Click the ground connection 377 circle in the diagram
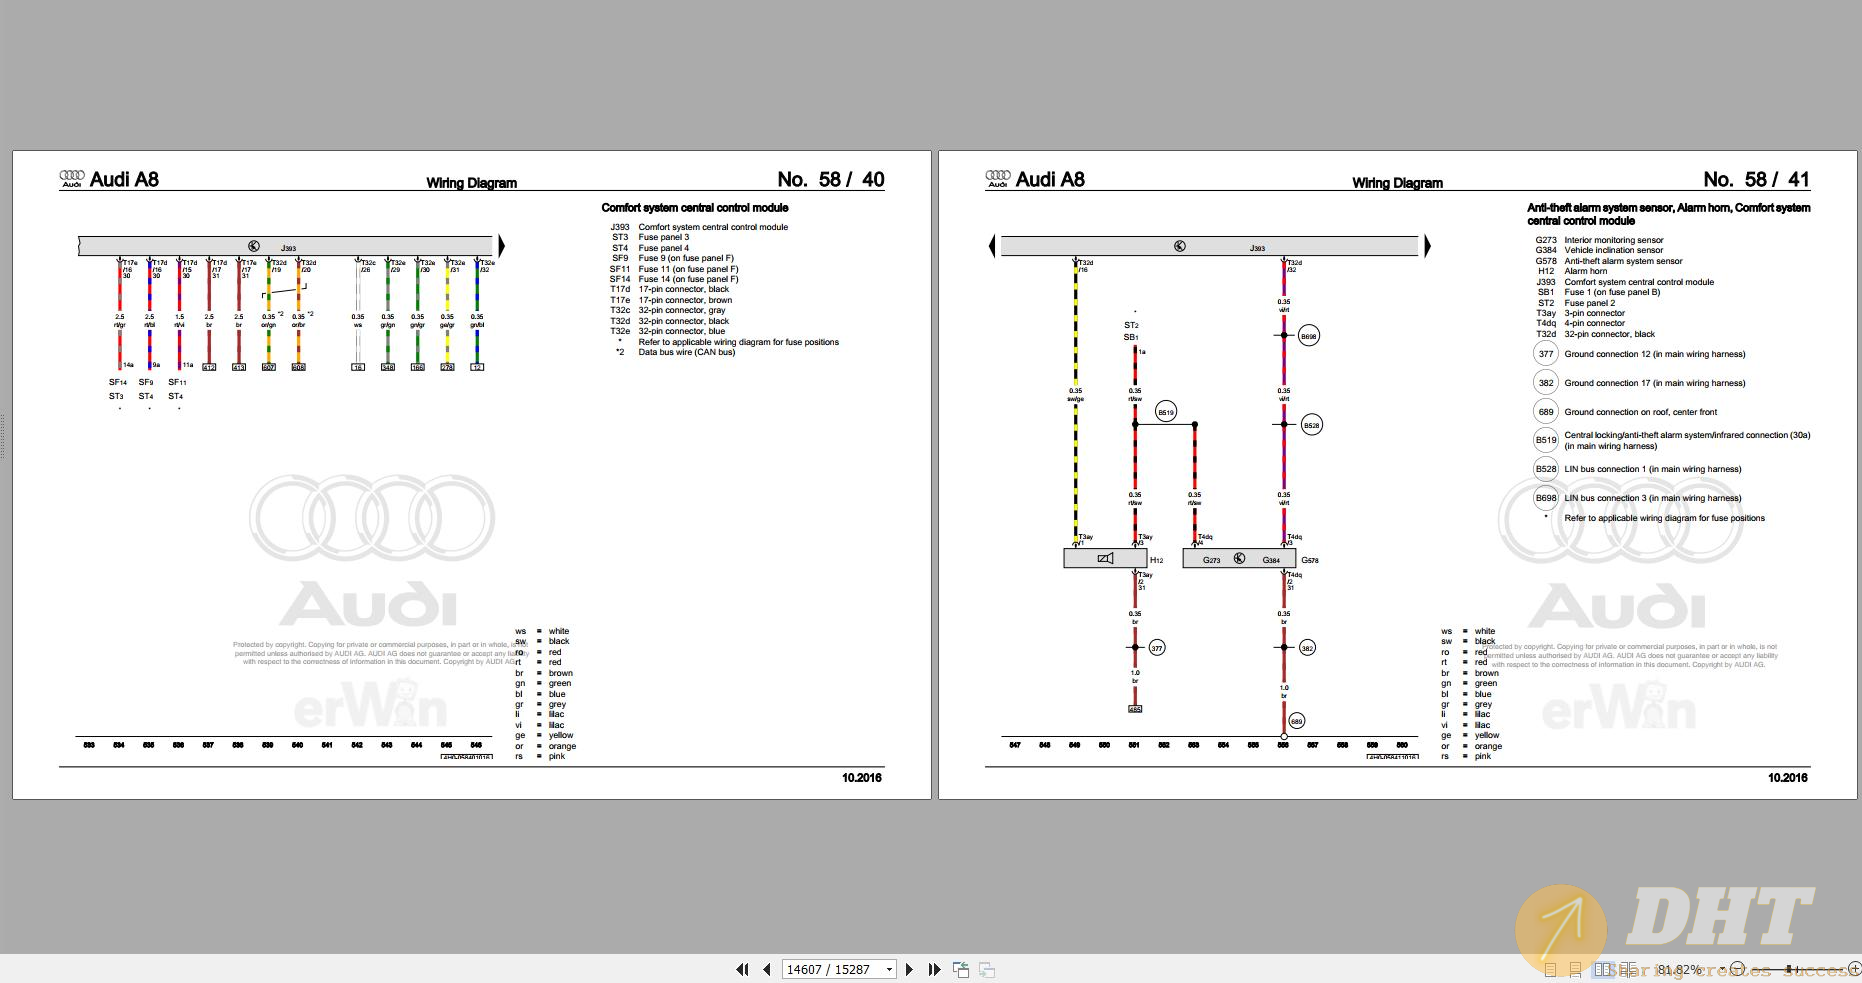Screen dimensions: 1862x983 1157,648
